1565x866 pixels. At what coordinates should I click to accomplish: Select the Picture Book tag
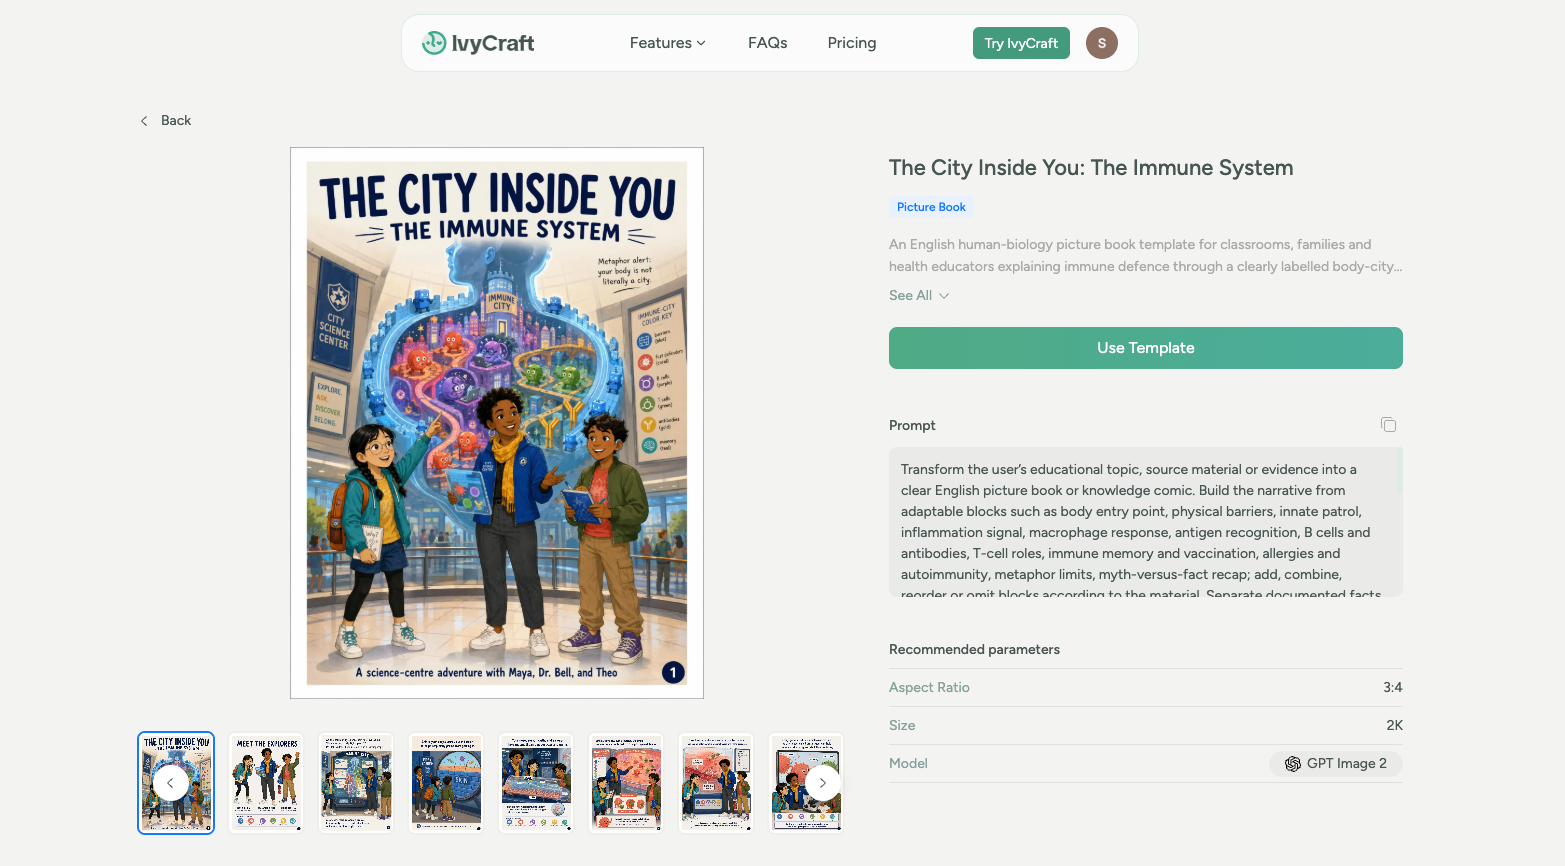tap(931, 207)
